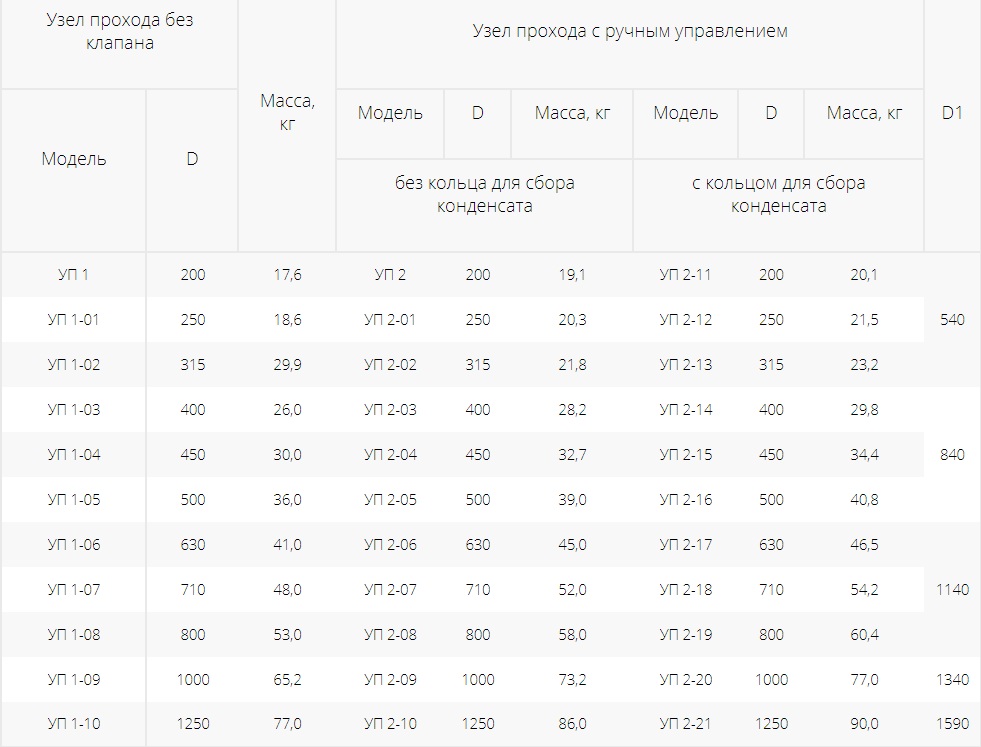
Task: Click the 'Масса, кг' header of first group
Action: [x=287, y=113]
